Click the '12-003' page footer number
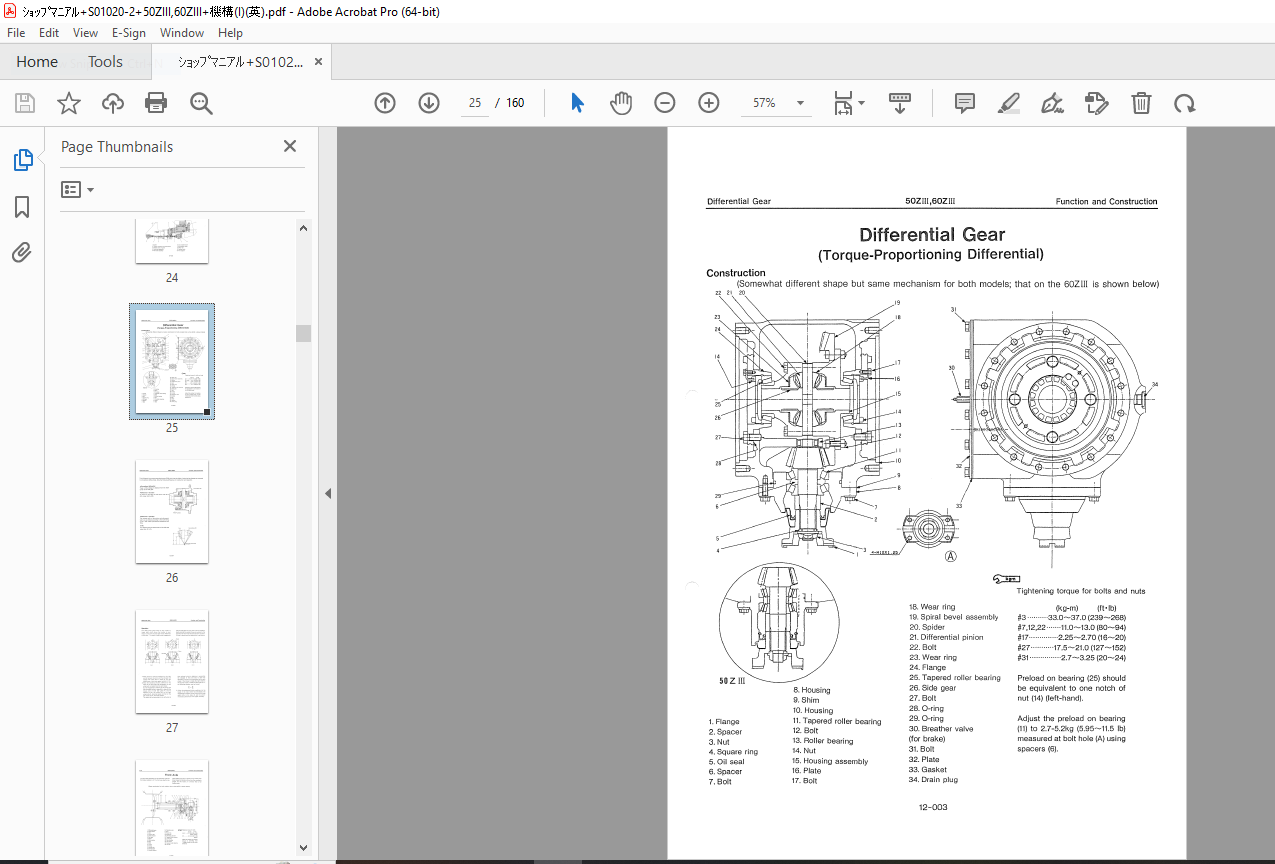Image resolution: width=1275 pixels, height=864 pixels. pyautogui.click(x=932, y=806)
